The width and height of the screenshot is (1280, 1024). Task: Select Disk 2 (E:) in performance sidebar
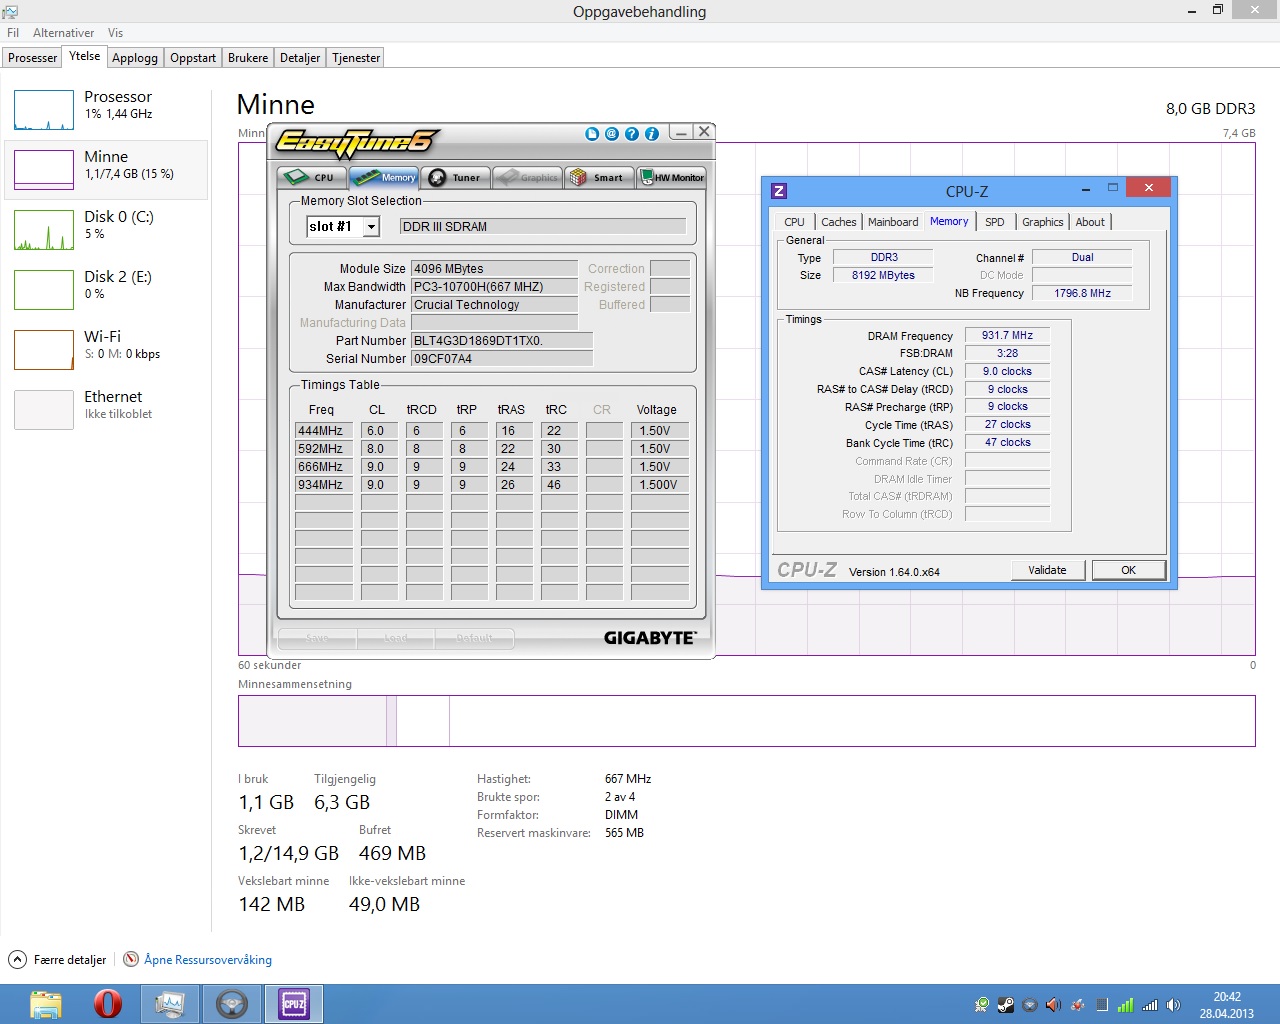click(x=106, y=290)
